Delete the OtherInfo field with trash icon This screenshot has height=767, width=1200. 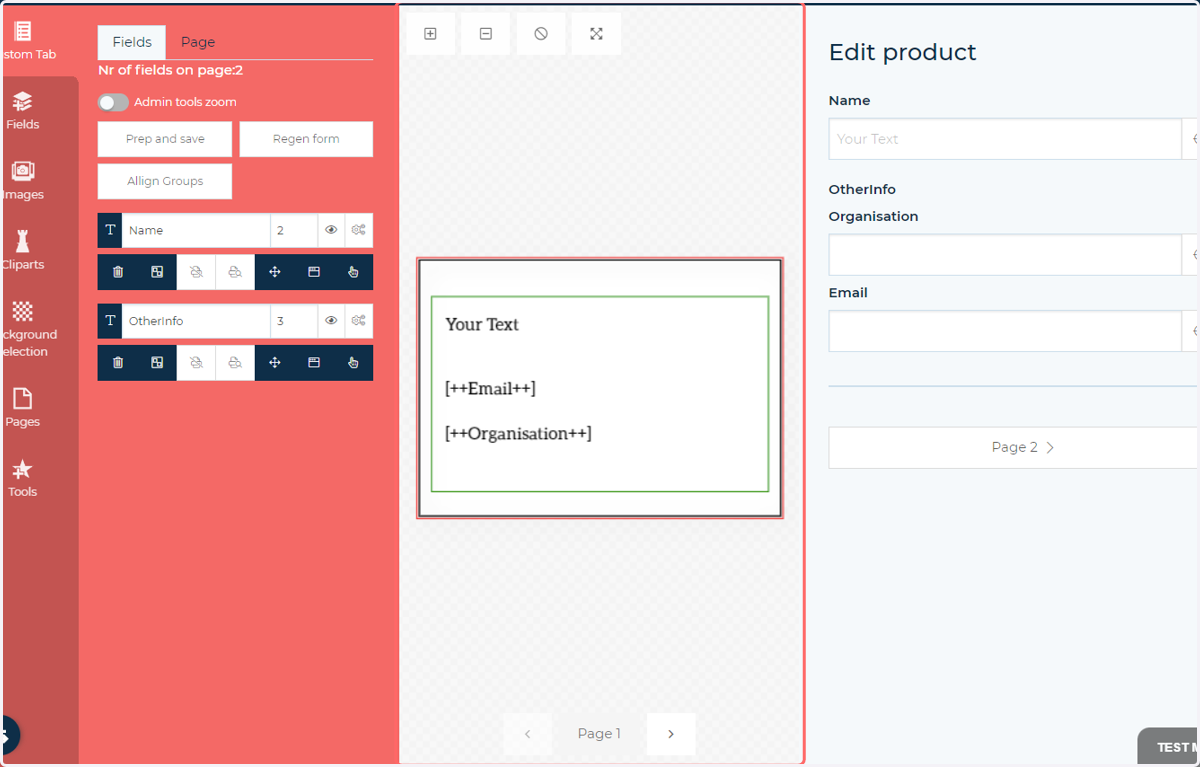[x=118, y=363]
